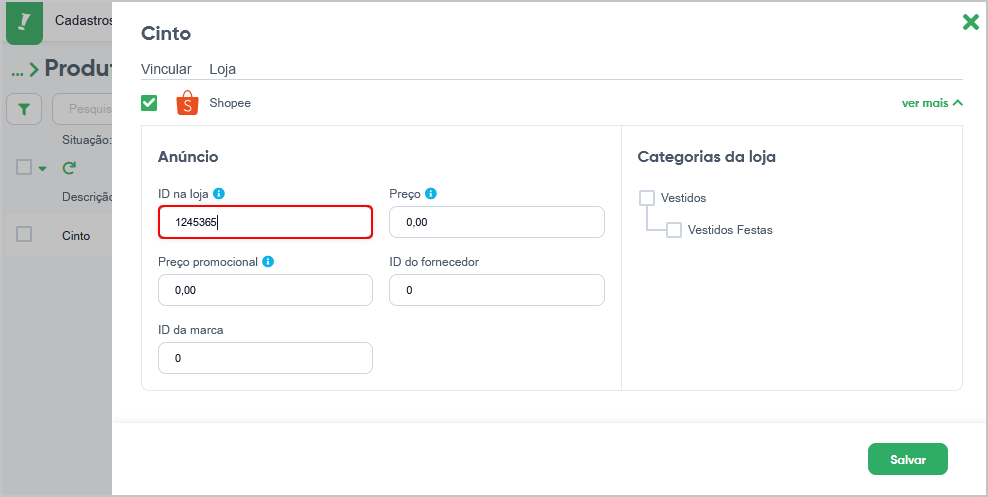This screenshot has height=497, width=988.
Task: Switch to the Loja tab
Action: pyautogui.click(x=222, y=69)
